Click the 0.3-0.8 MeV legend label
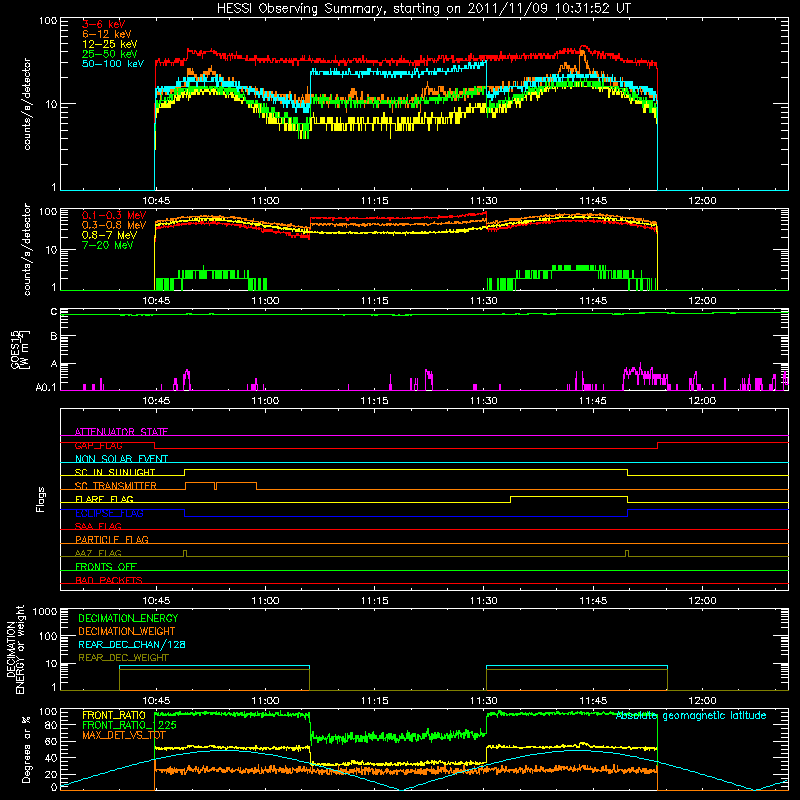Viewport: 800px width, 800px height. point(114,225)
